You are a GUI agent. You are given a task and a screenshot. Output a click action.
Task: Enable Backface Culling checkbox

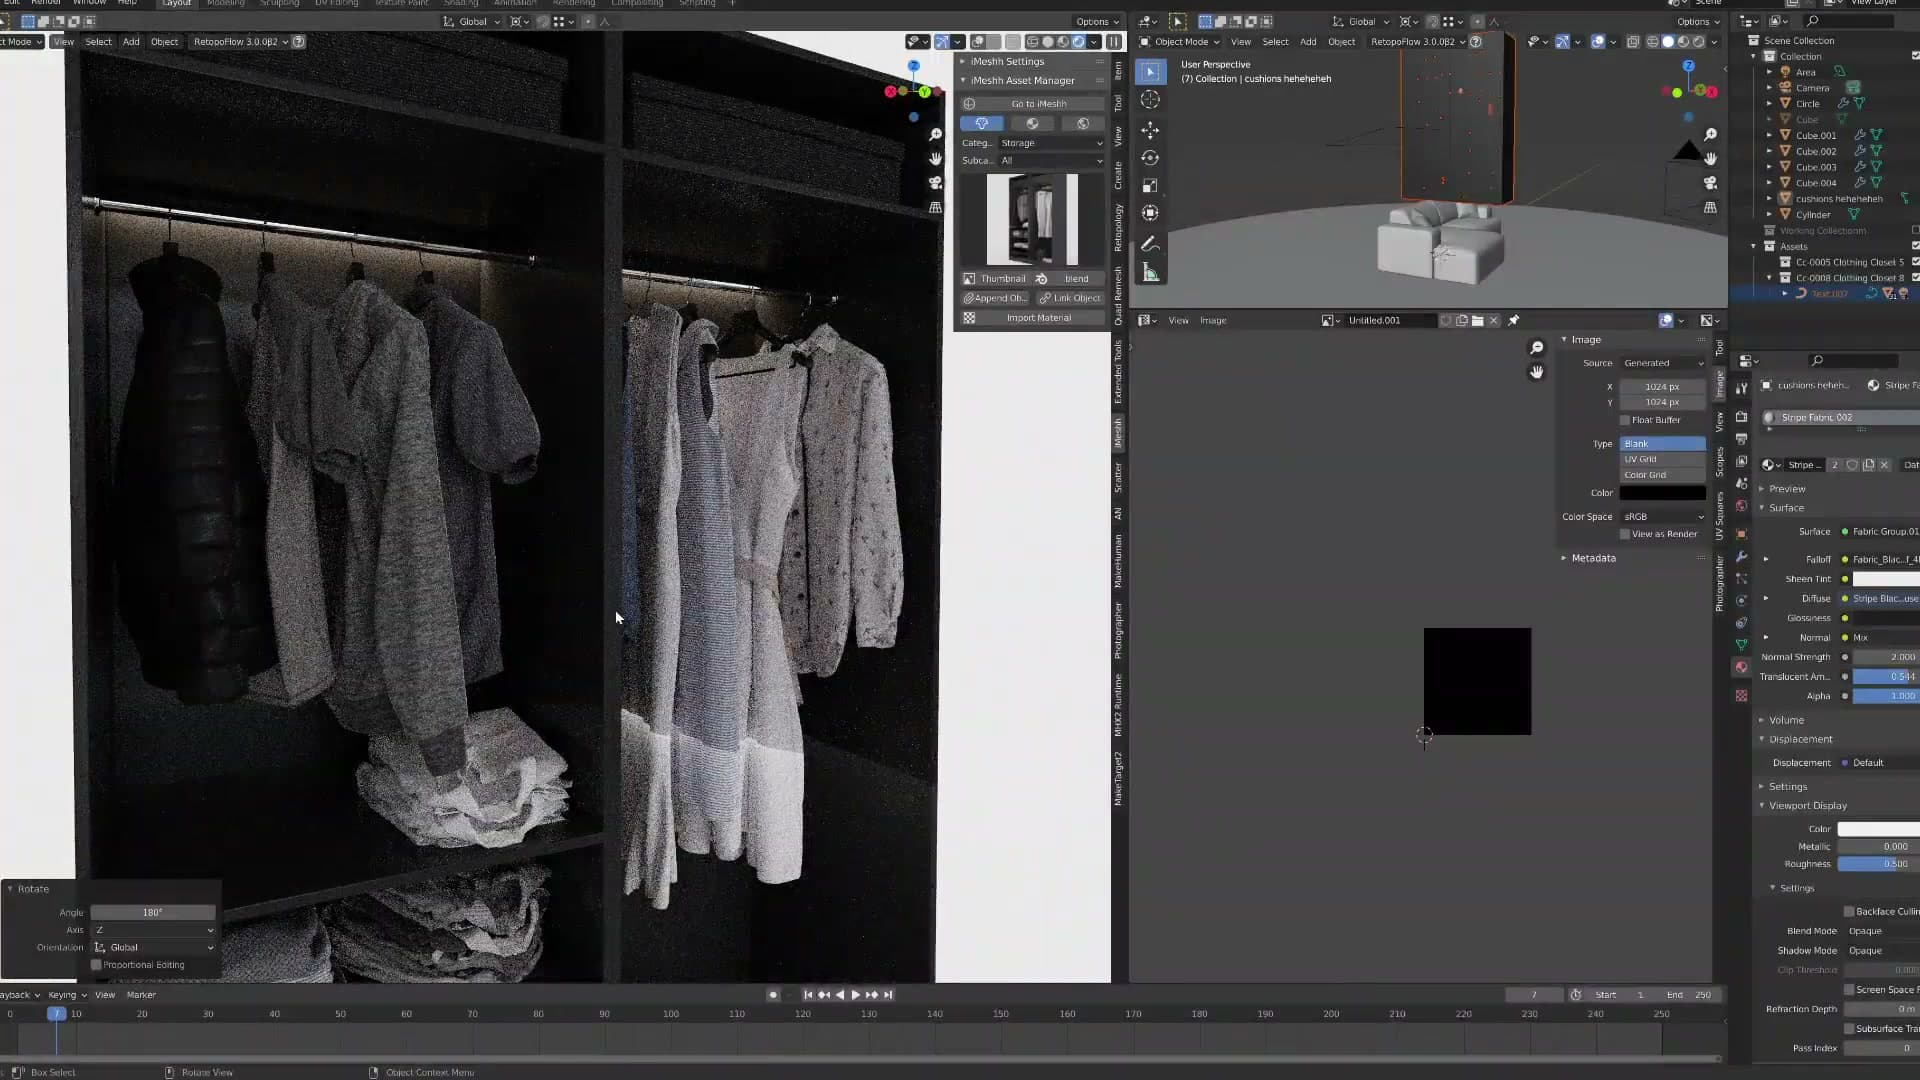1849,912
